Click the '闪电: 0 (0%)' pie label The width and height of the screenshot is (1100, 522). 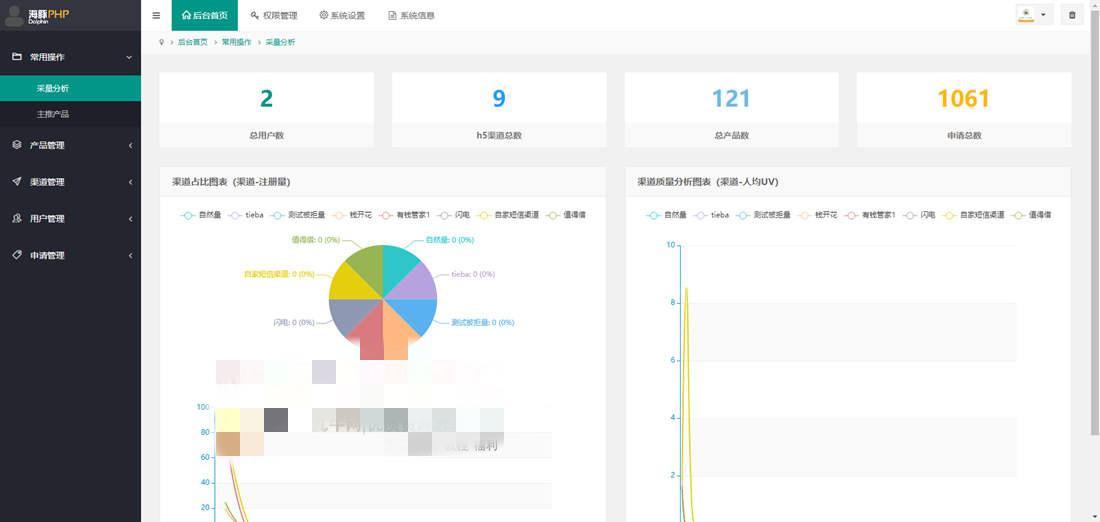tap(293, 323)
